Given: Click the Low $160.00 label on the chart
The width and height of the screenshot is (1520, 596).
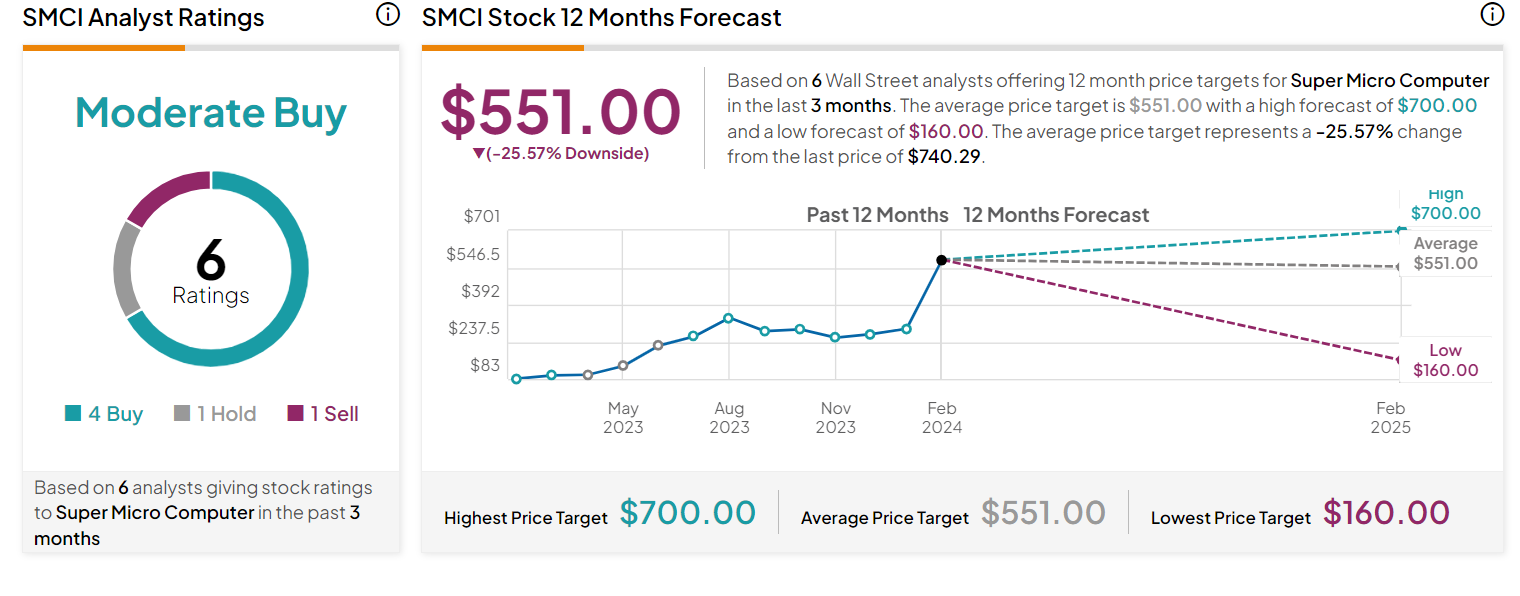Looking at the screenshot, I should (1446, 360).
